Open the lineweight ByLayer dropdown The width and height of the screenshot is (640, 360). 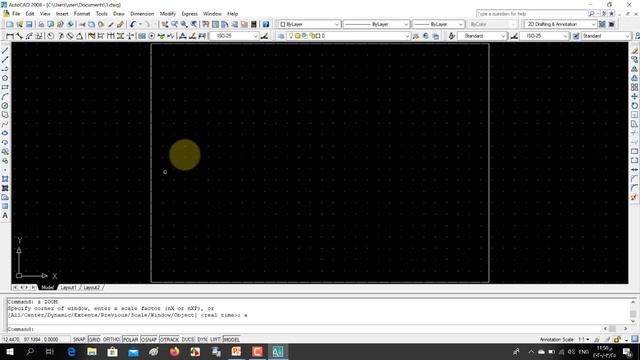pyautogui.click(x=438, y=24)
